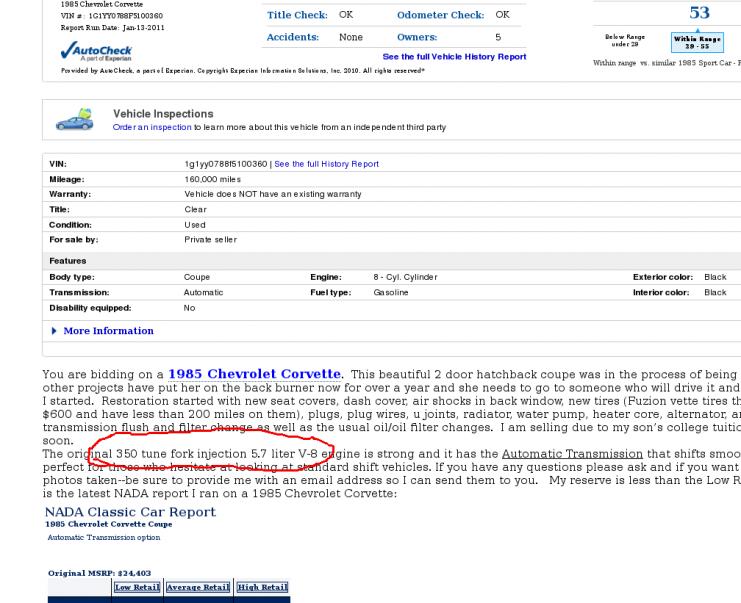Click the 1985 Chevrolet Corvette Coupe subtitle
The height and width of the screenshot is (603, 741).
[x=109, y=524]
